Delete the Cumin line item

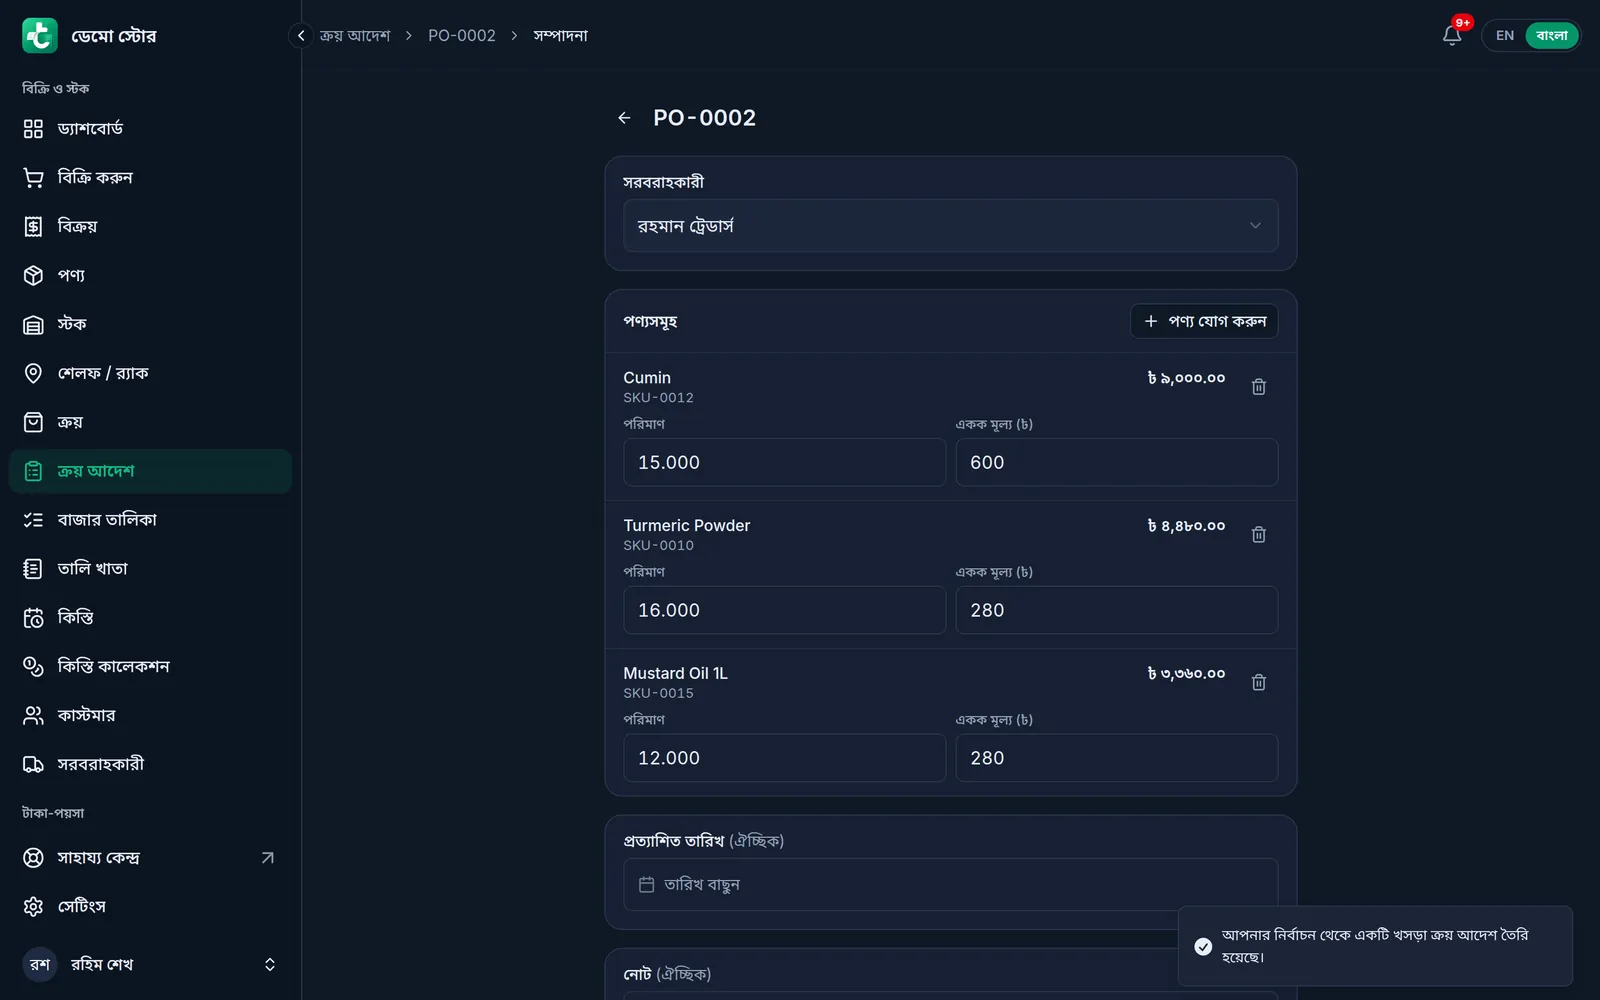(1258, 386)
